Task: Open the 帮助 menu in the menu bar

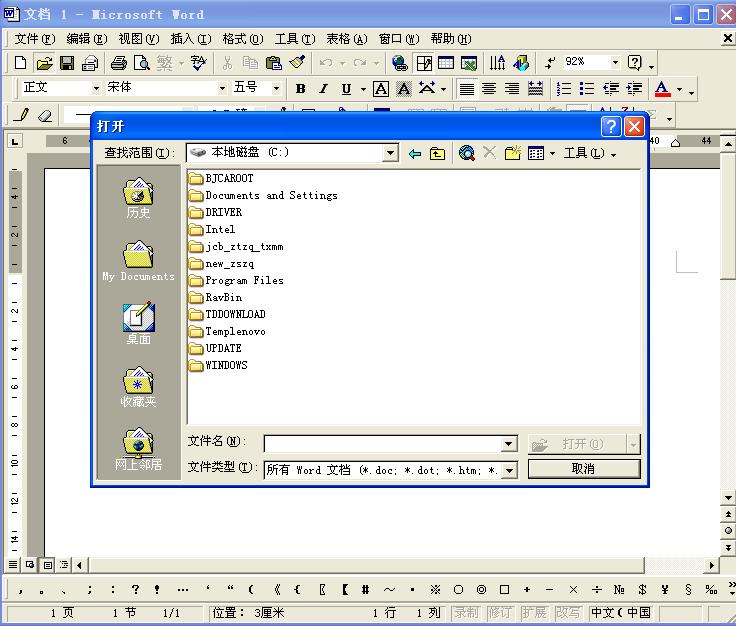Action: (450, 39)
